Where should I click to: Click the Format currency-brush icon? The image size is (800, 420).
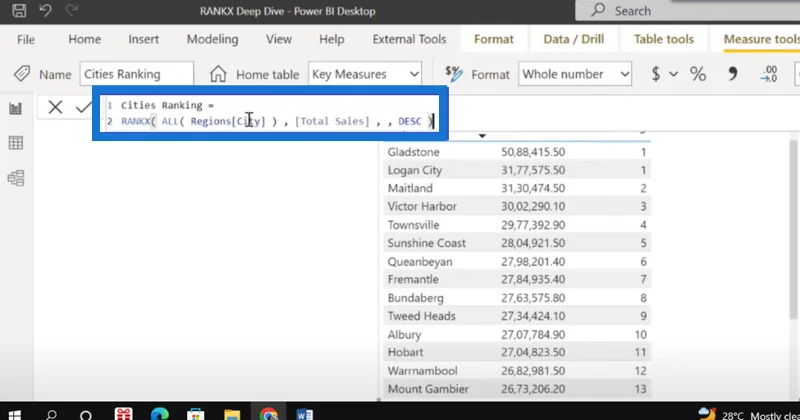(454, 74)
